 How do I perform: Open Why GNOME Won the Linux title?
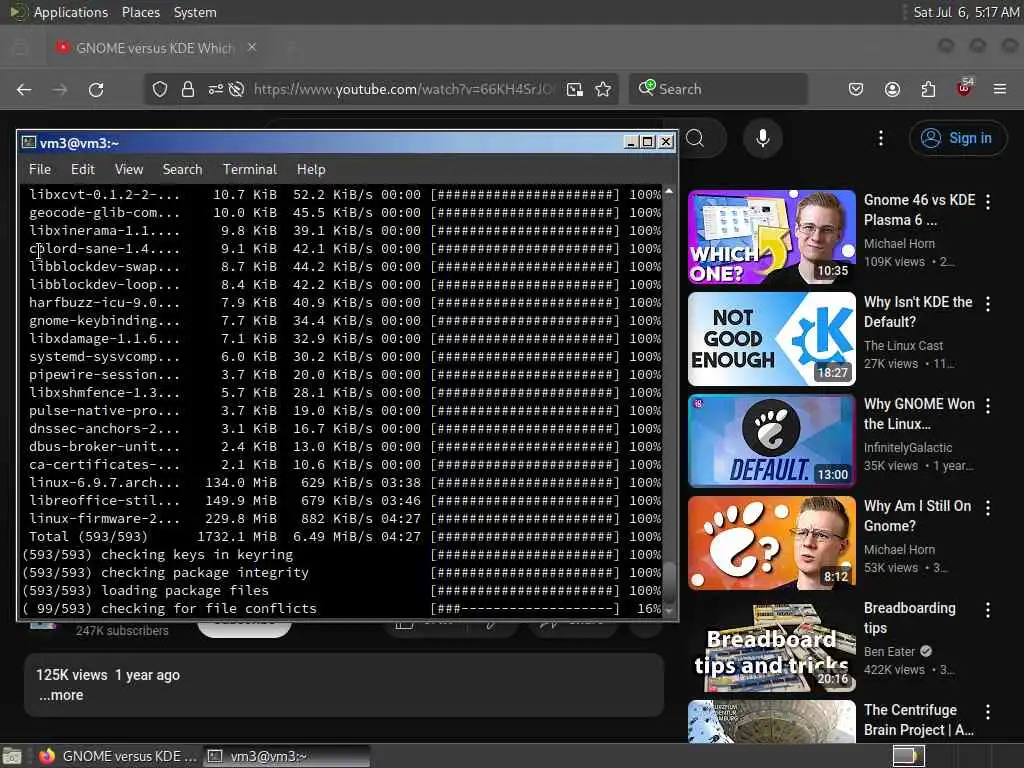point(920,414)
